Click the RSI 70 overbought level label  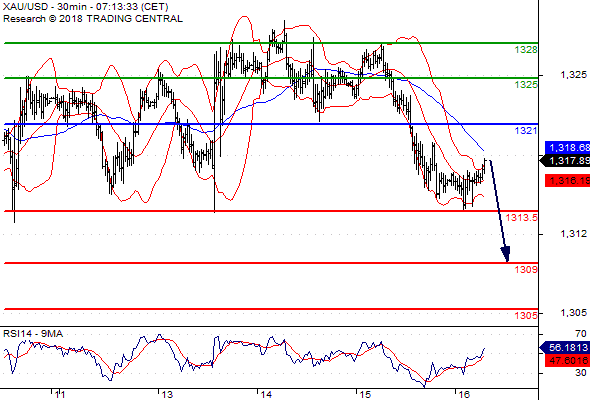(x=581, y=334)
